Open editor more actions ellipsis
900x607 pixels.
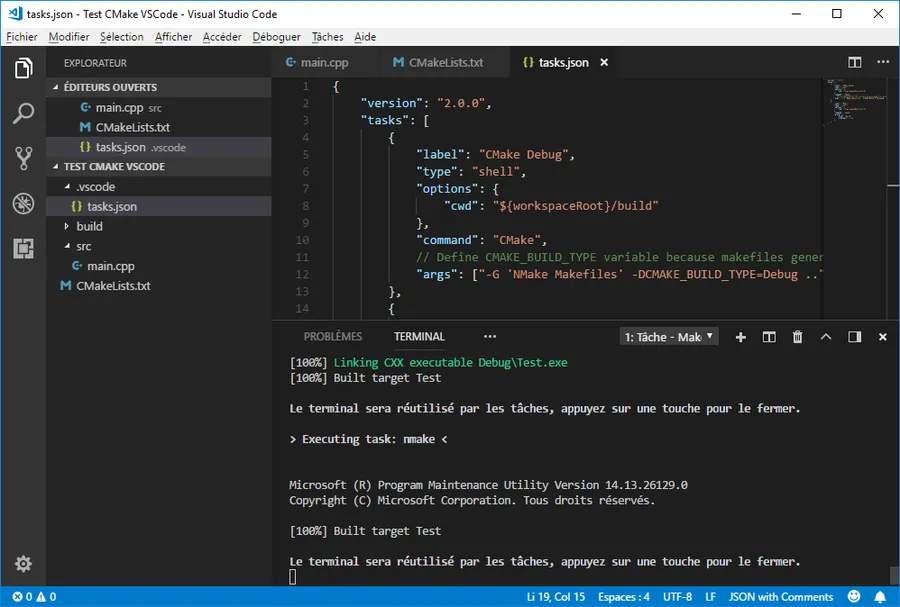pos(883,62)
